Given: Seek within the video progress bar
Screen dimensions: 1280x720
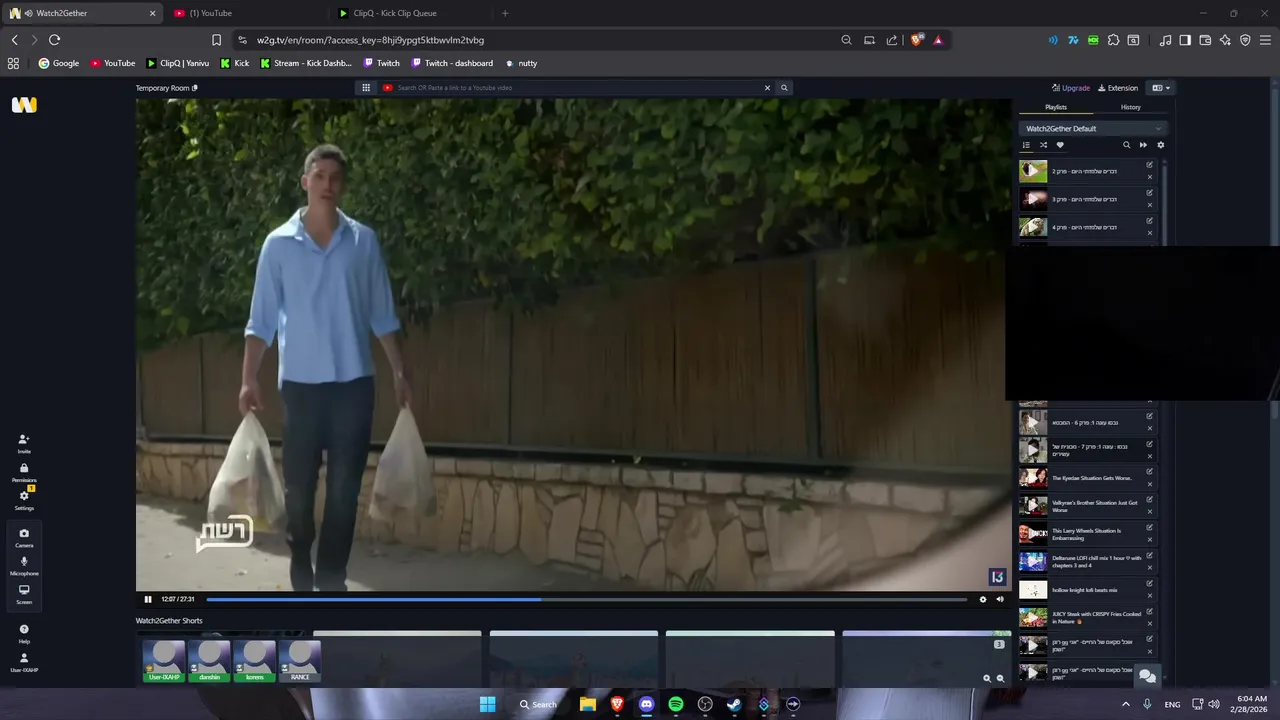Looking at the screenshot, I should (x=586, y=599).
